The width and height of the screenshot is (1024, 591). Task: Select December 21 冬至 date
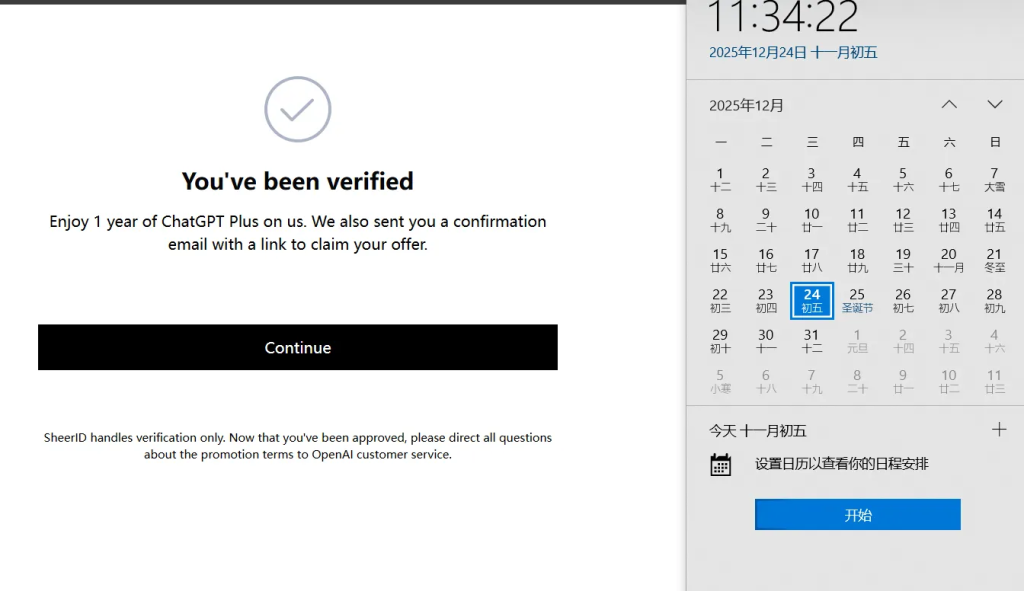coord(994,260)
